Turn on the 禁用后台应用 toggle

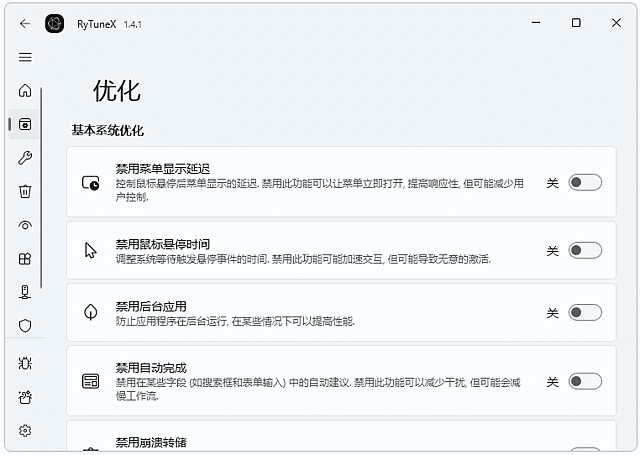coord(585,313)
